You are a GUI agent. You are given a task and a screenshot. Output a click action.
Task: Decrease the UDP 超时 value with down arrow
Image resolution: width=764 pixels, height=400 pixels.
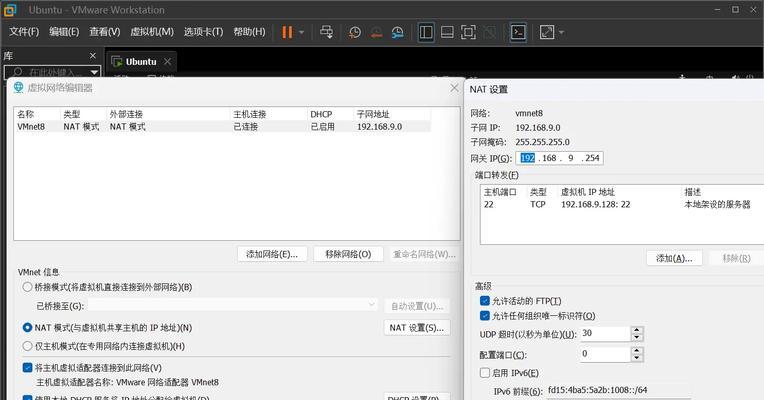tap(637, 337)
